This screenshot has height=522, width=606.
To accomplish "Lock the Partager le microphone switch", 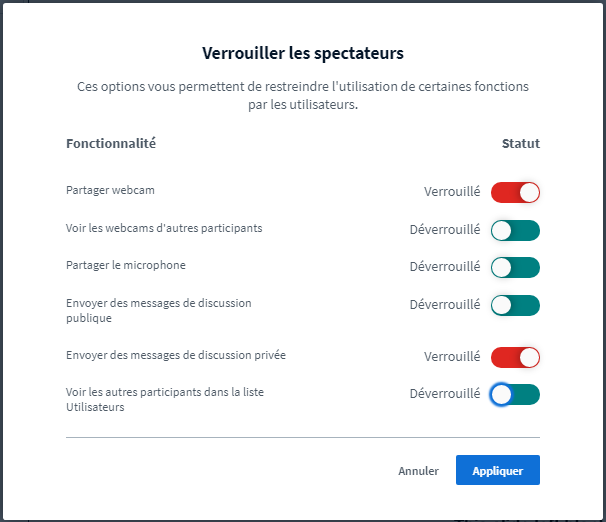I will [515, 267].
